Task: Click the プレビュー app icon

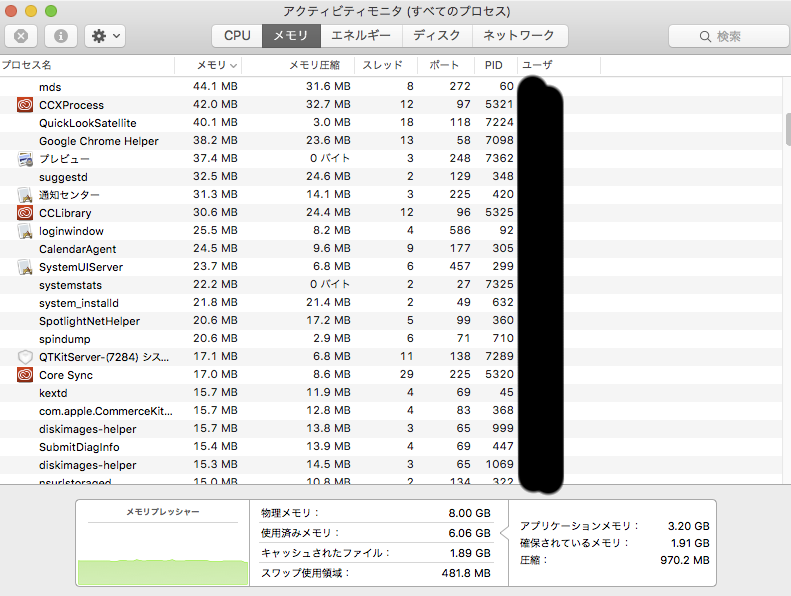Action: click(x=25, y=159)
